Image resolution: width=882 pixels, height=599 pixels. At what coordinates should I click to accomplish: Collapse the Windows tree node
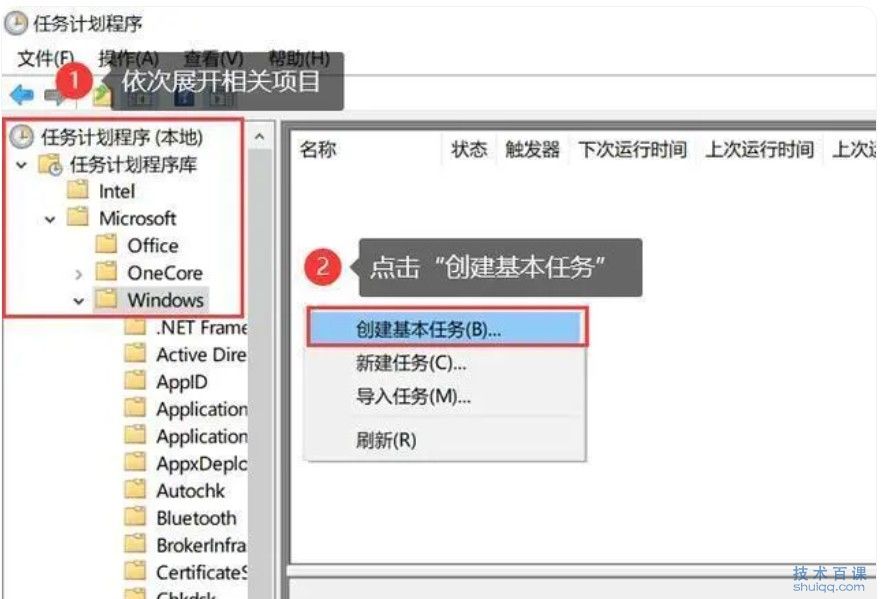[79, 301]
